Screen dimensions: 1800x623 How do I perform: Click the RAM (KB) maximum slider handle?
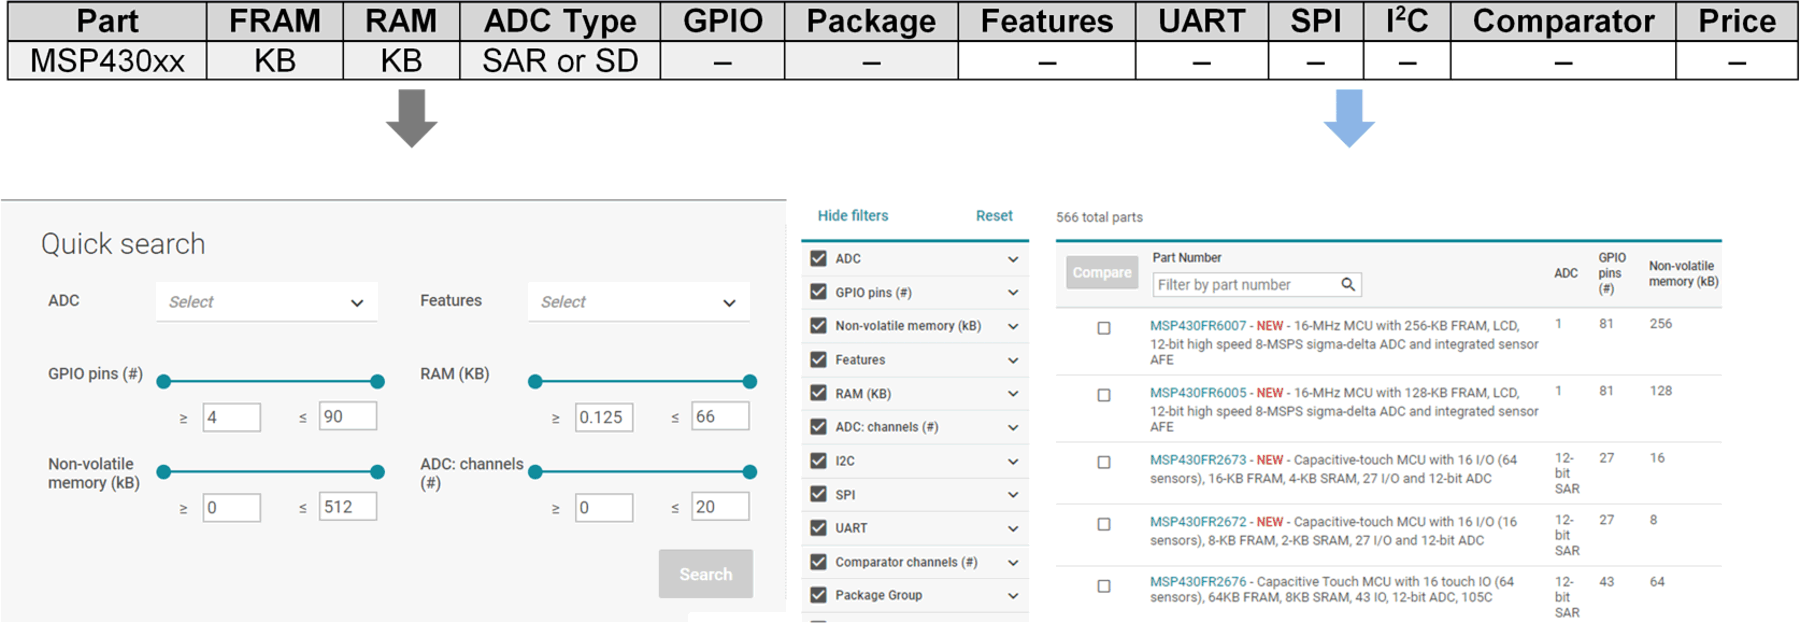click(750, 382)
